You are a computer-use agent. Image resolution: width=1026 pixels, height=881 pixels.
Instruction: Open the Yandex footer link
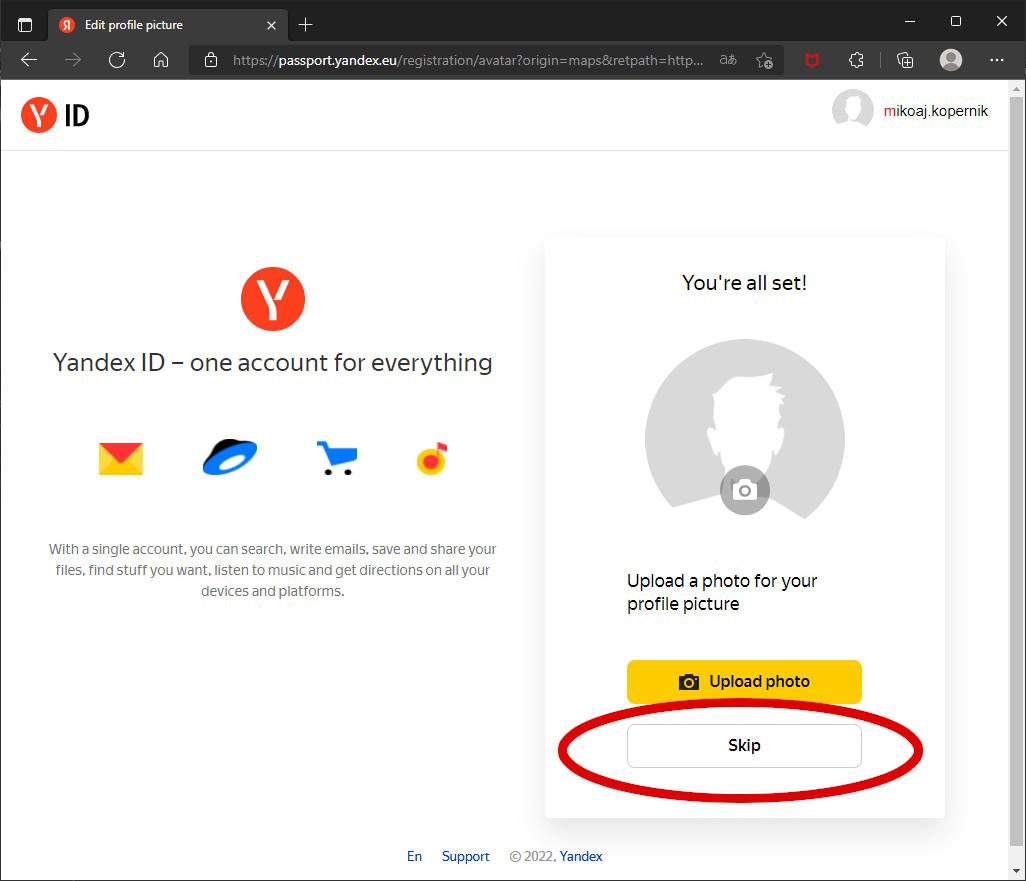tap(581, 856)
